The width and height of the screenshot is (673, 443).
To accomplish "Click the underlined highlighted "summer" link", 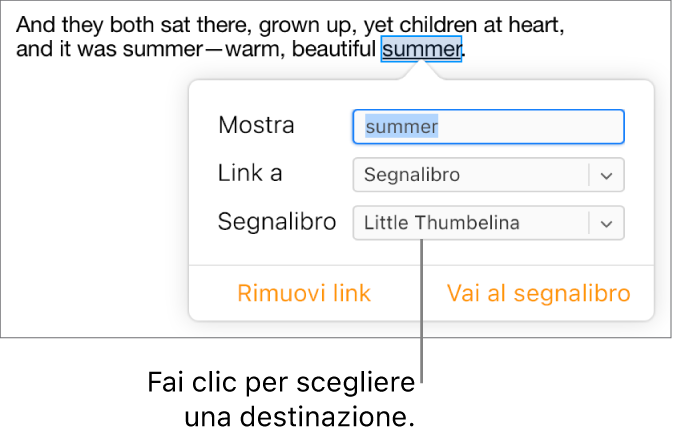I will 421,49.
